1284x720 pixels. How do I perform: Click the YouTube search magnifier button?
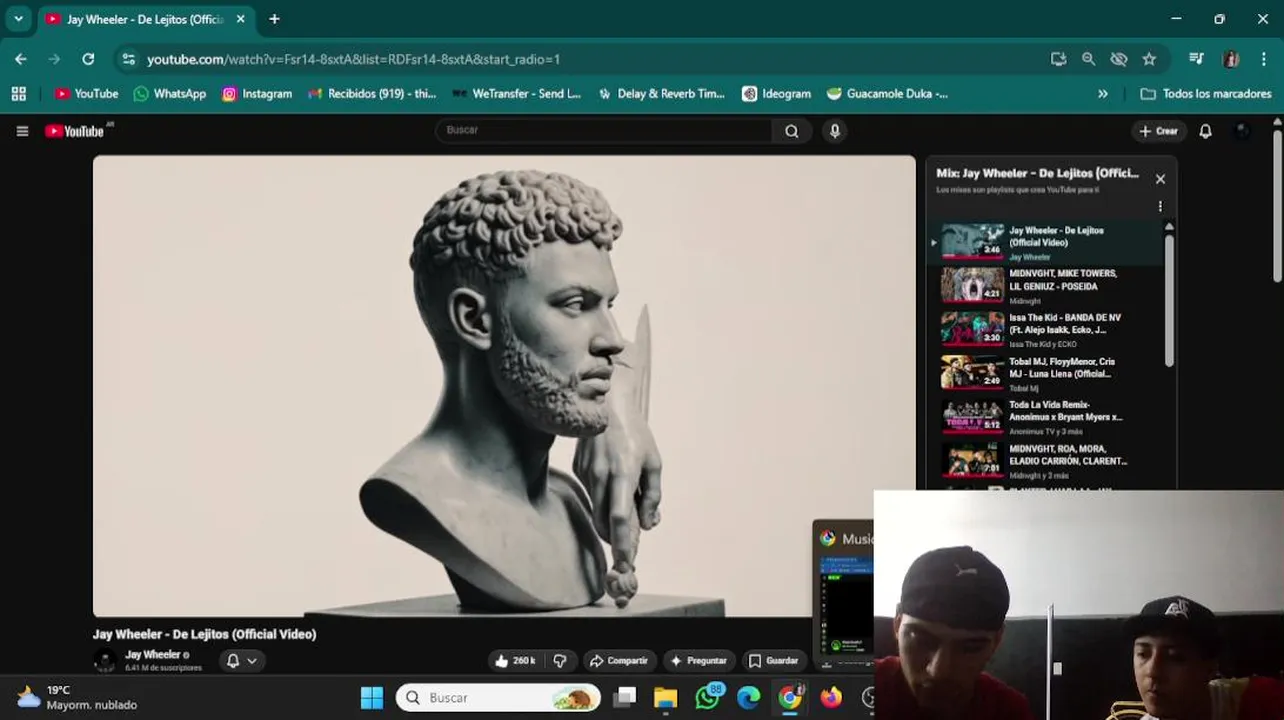(791, 131)
